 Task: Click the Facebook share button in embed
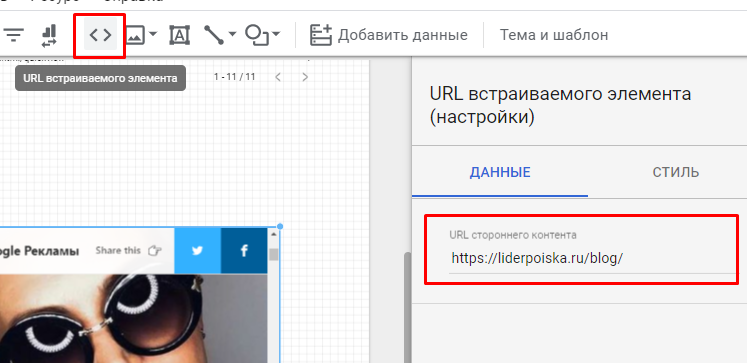(x=244, y=251)
